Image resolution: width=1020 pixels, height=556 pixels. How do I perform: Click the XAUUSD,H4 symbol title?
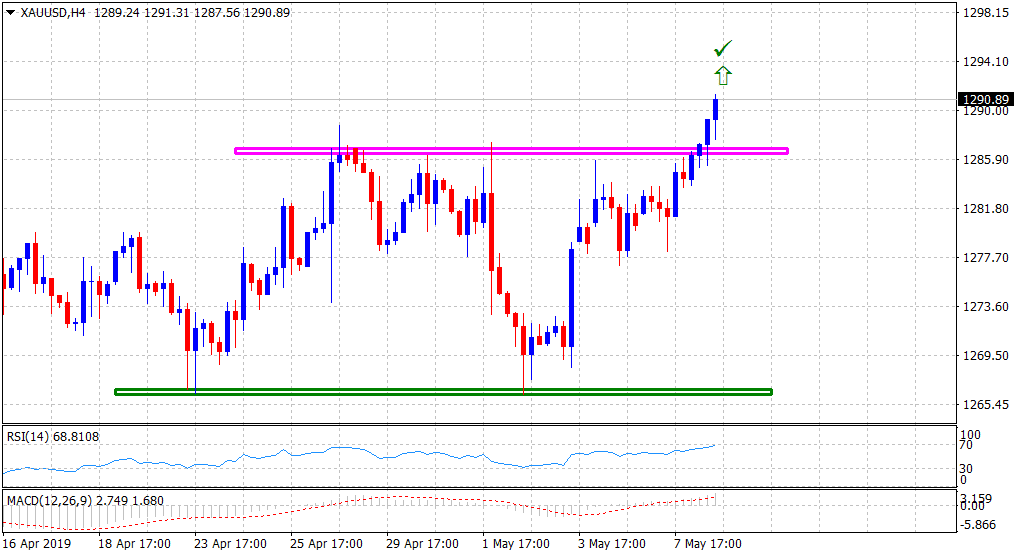[x=53, y=12]
